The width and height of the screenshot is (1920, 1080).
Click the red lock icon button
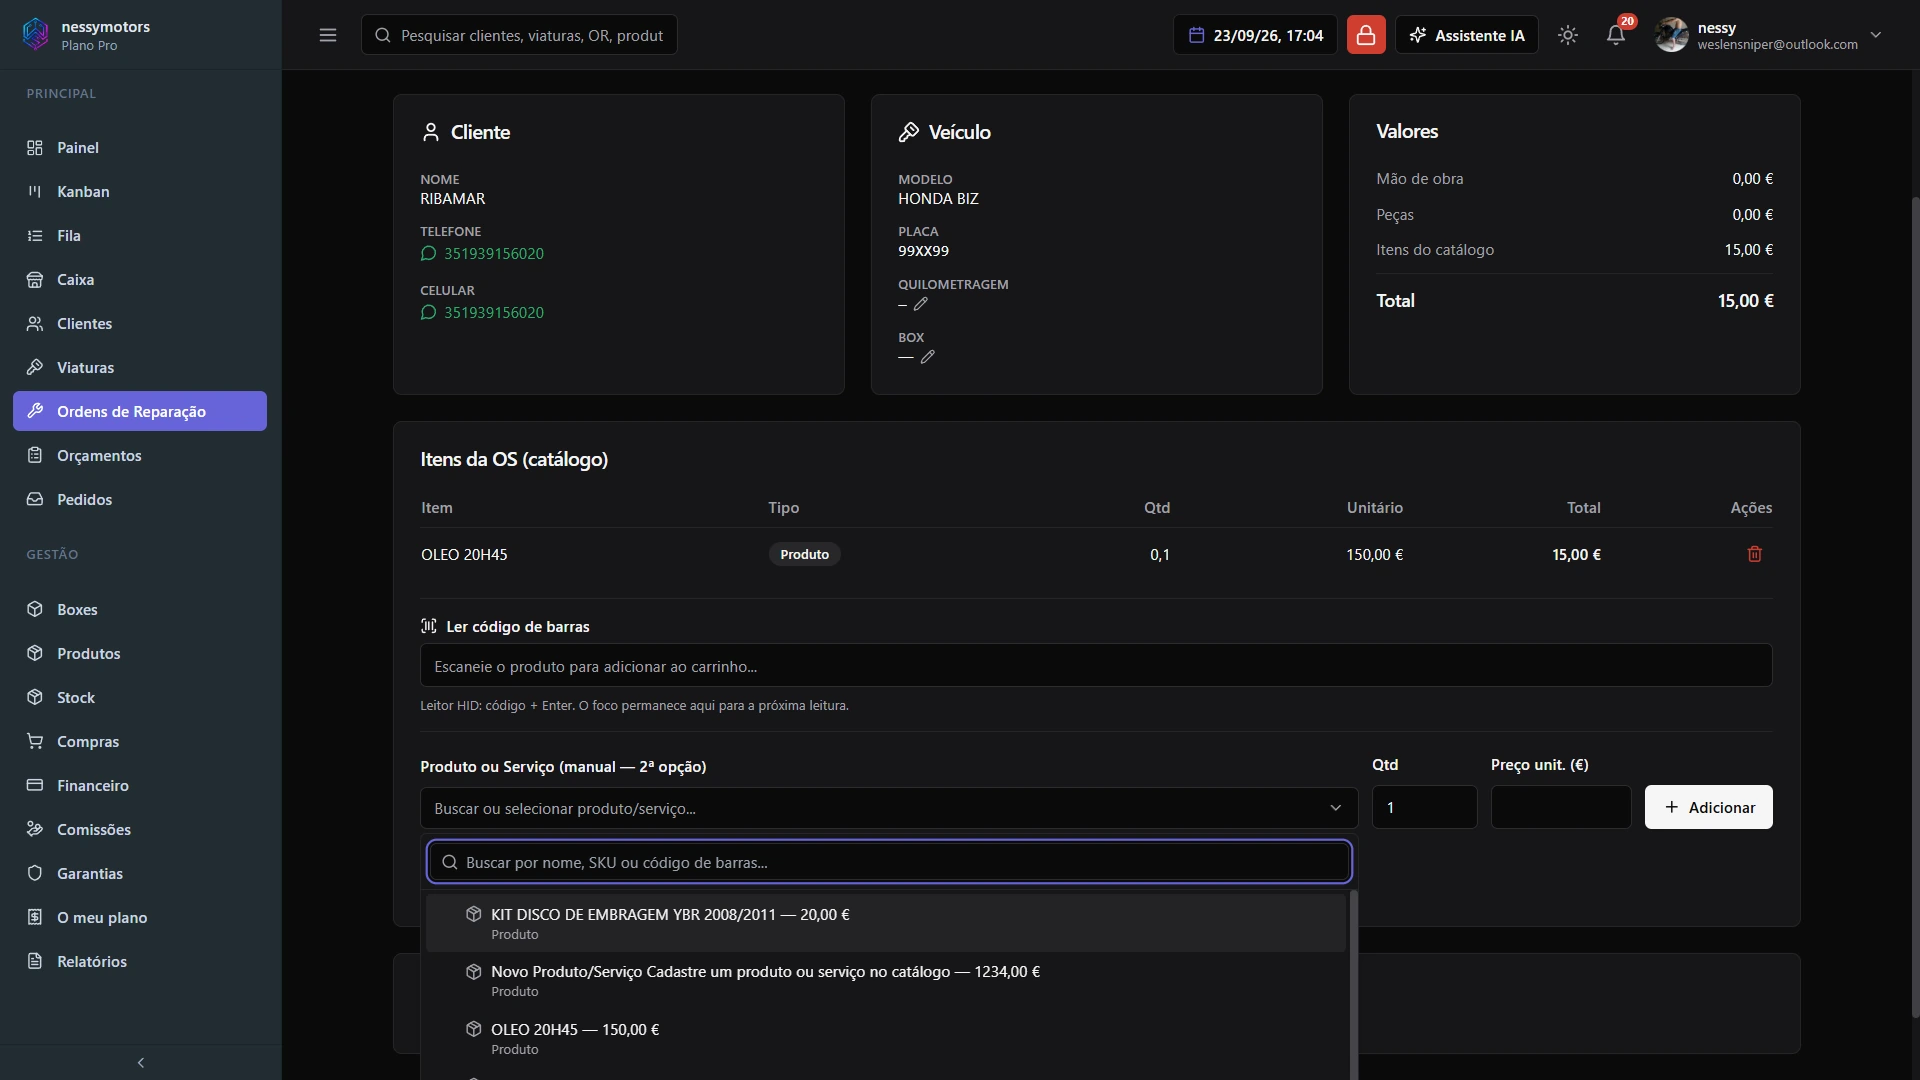[1366, 35]
